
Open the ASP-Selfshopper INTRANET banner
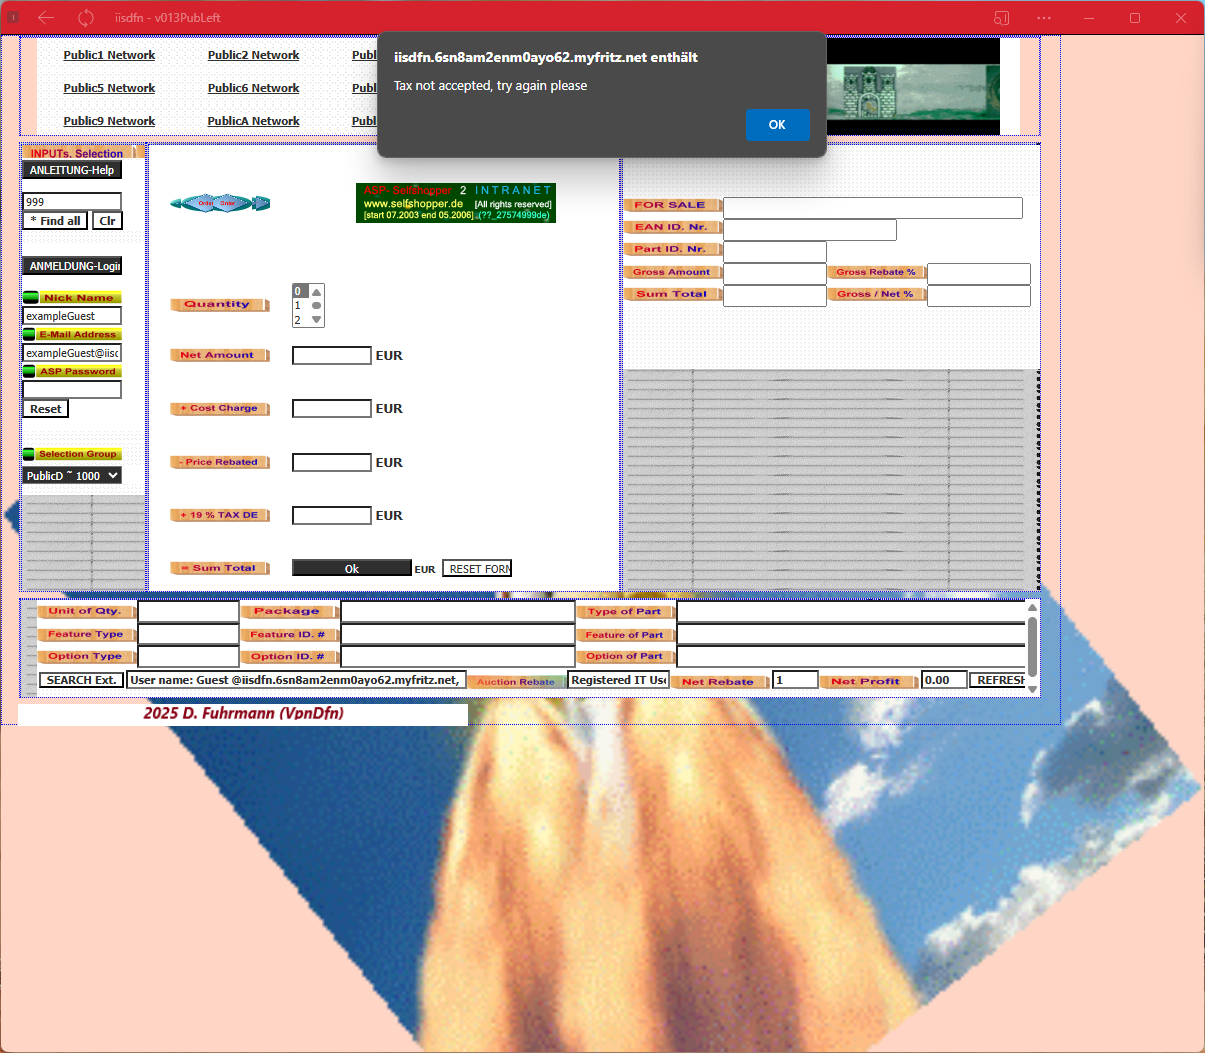click(456, 203)
